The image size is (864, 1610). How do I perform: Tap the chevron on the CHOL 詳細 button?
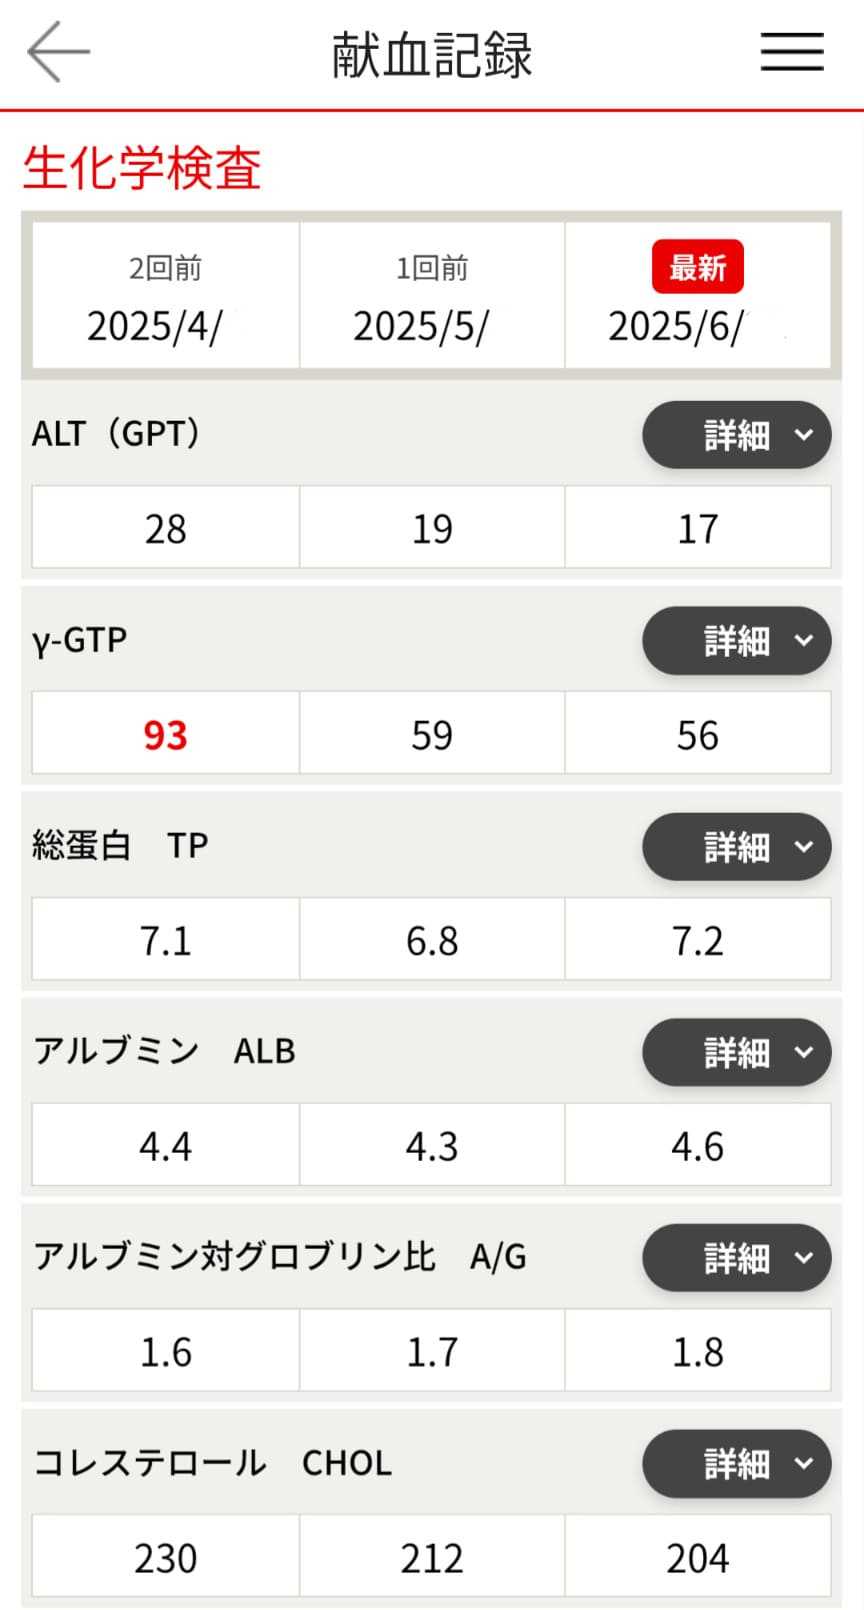803,1464
